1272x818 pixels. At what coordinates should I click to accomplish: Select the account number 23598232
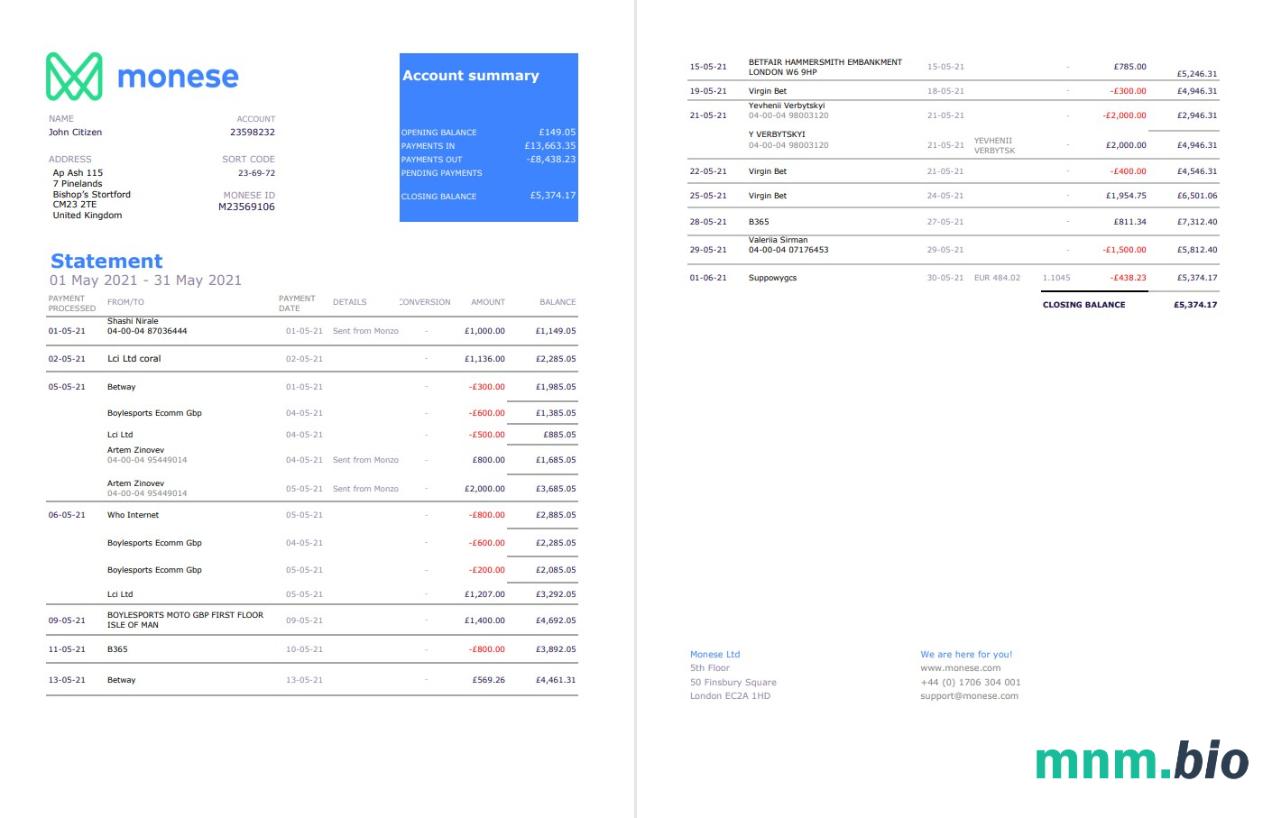point(252,132)
